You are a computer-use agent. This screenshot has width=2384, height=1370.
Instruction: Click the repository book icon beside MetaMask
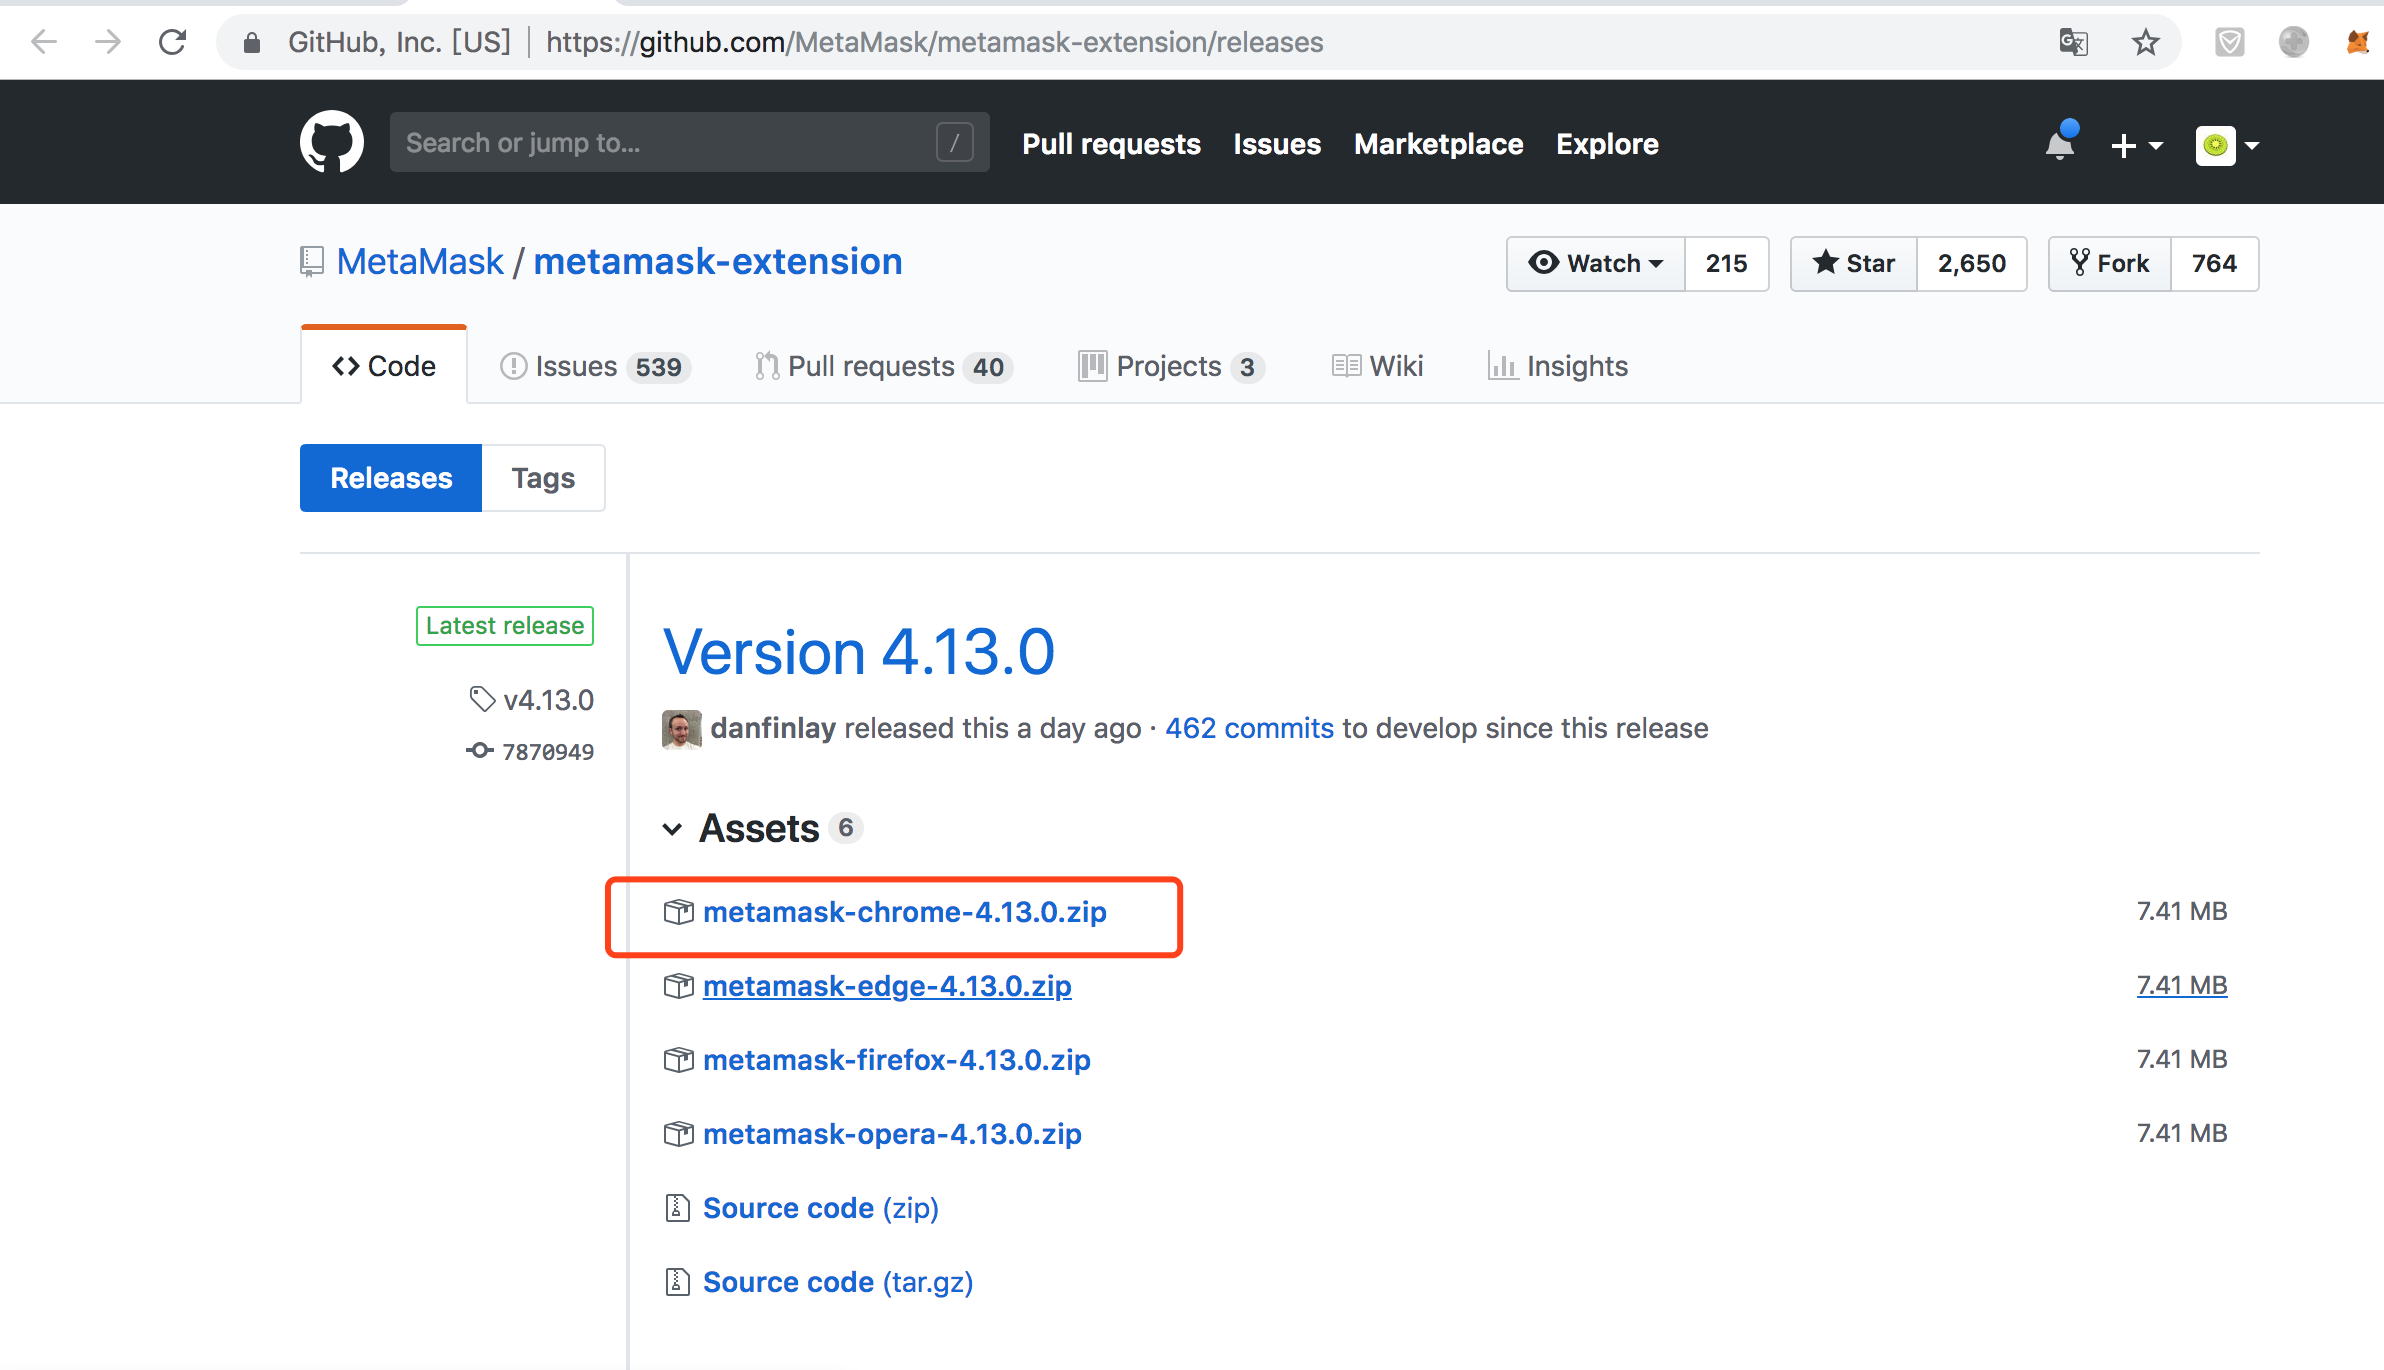pos(312,262)
